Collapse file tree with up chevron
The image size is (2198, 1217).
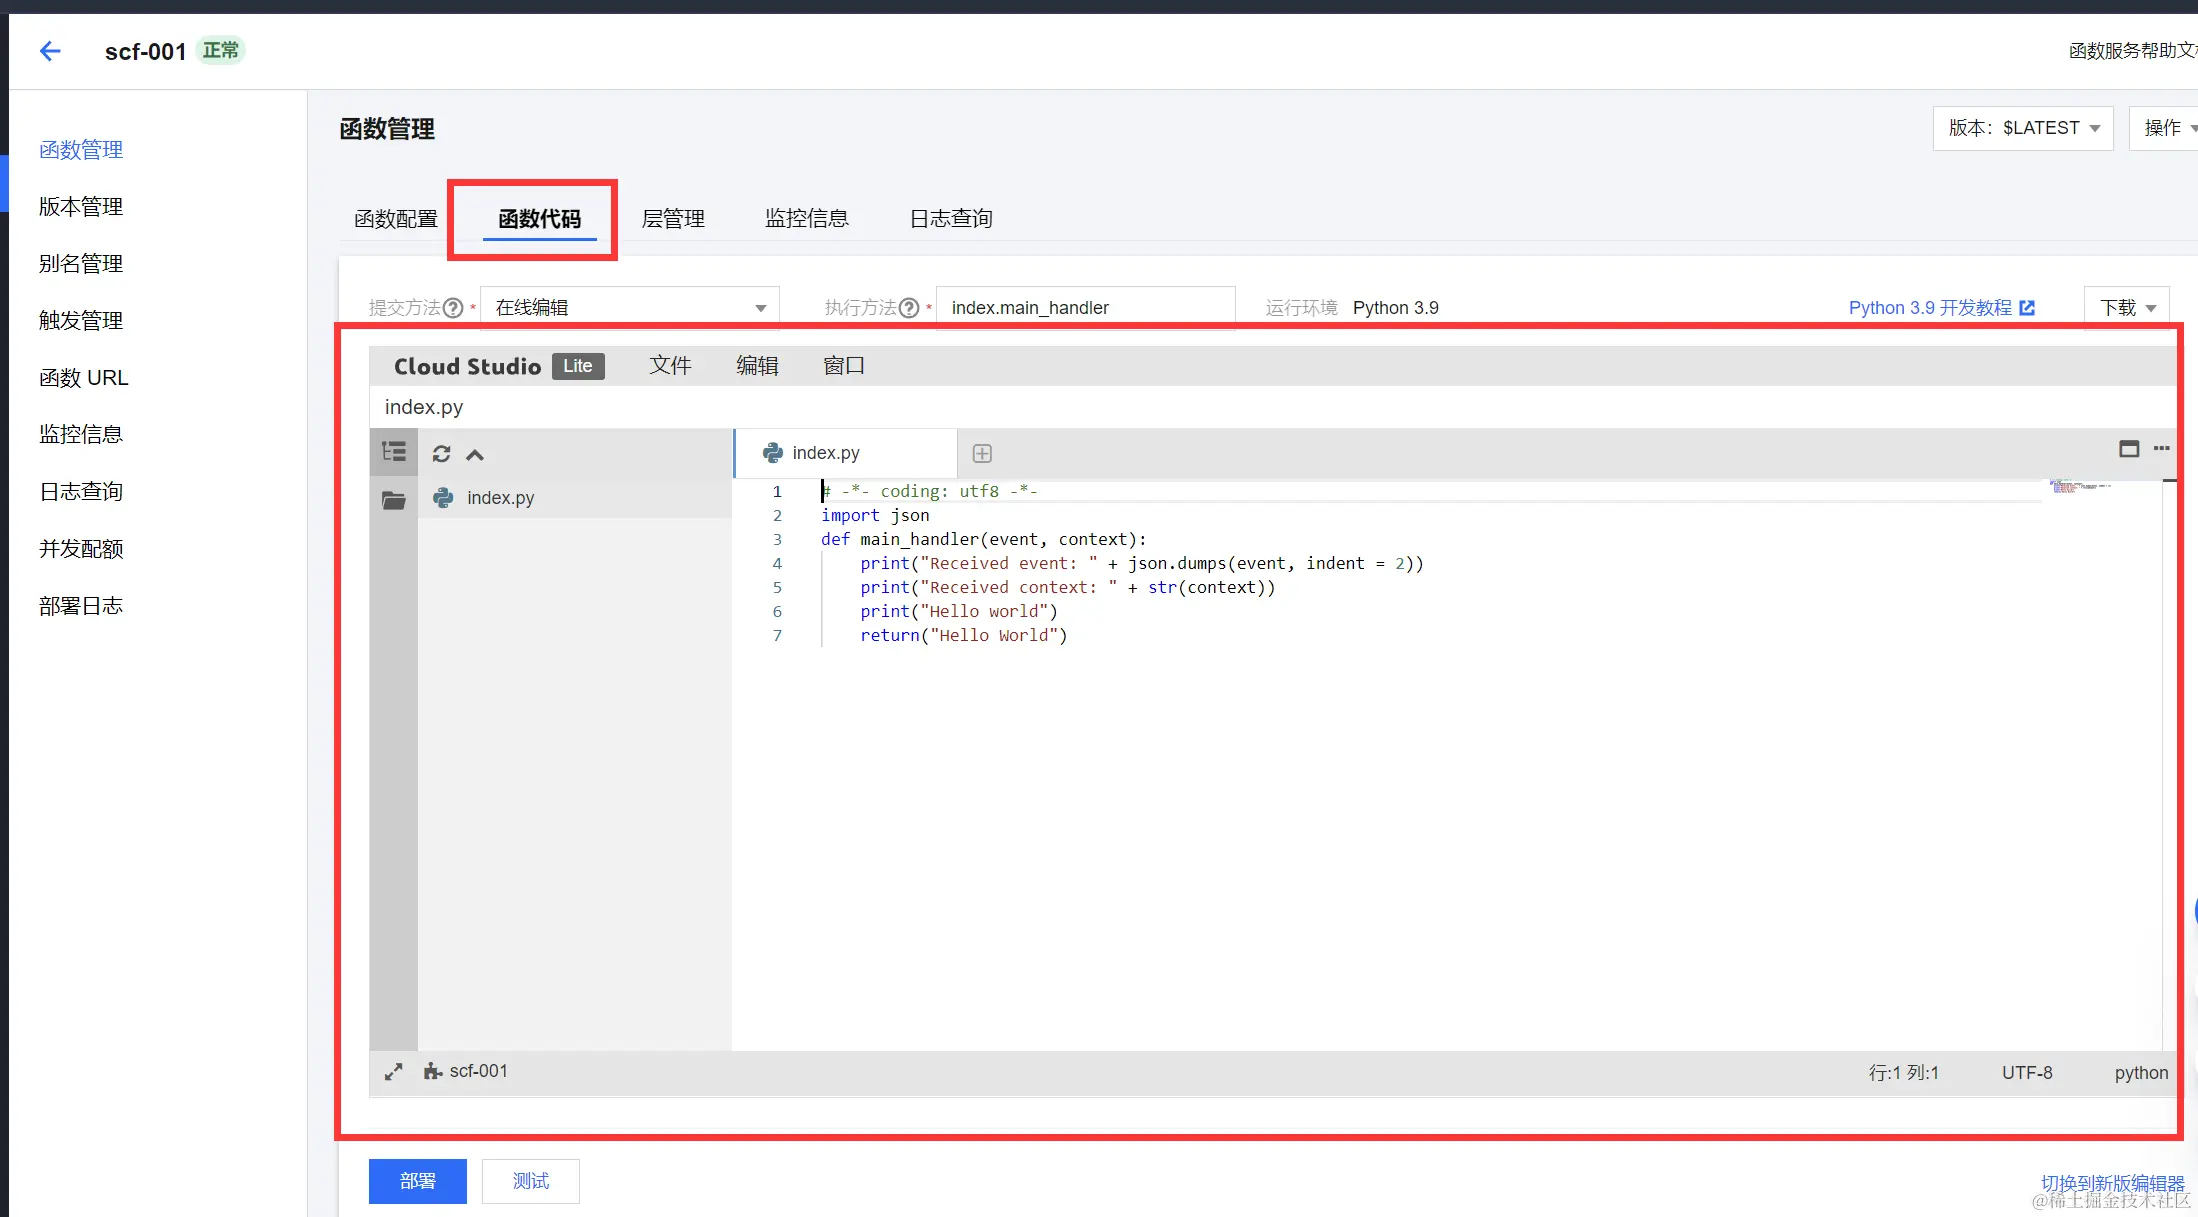click(x=475, y=455)
